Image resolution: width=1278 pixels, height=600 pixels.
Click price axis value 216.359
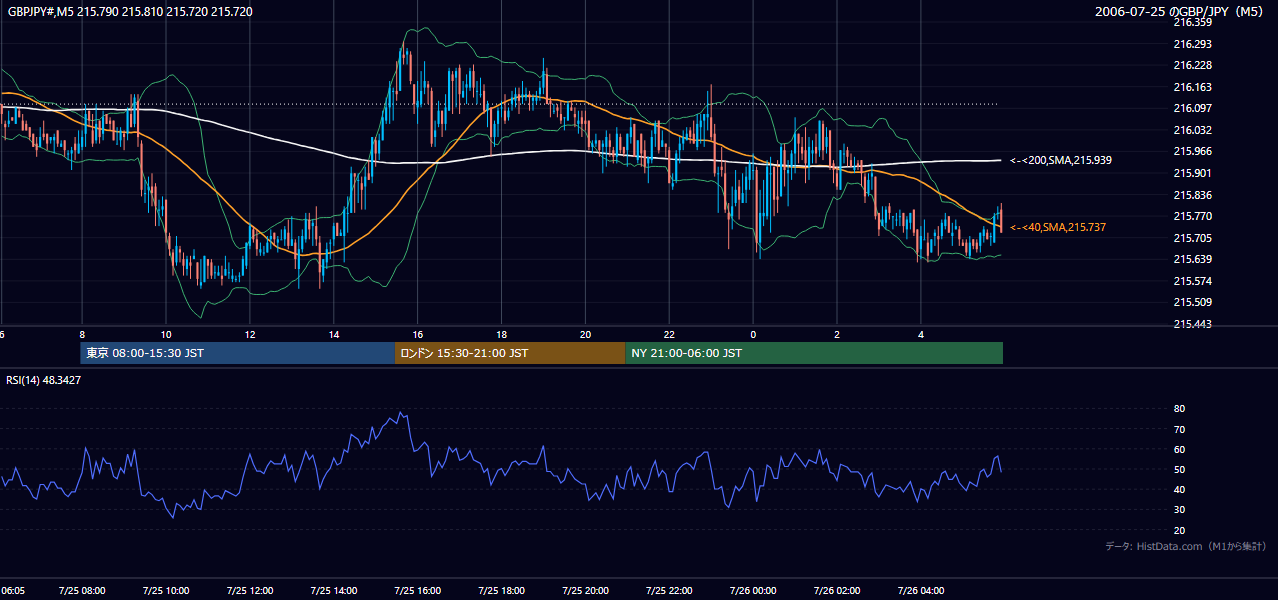[x=1192, y=22]
